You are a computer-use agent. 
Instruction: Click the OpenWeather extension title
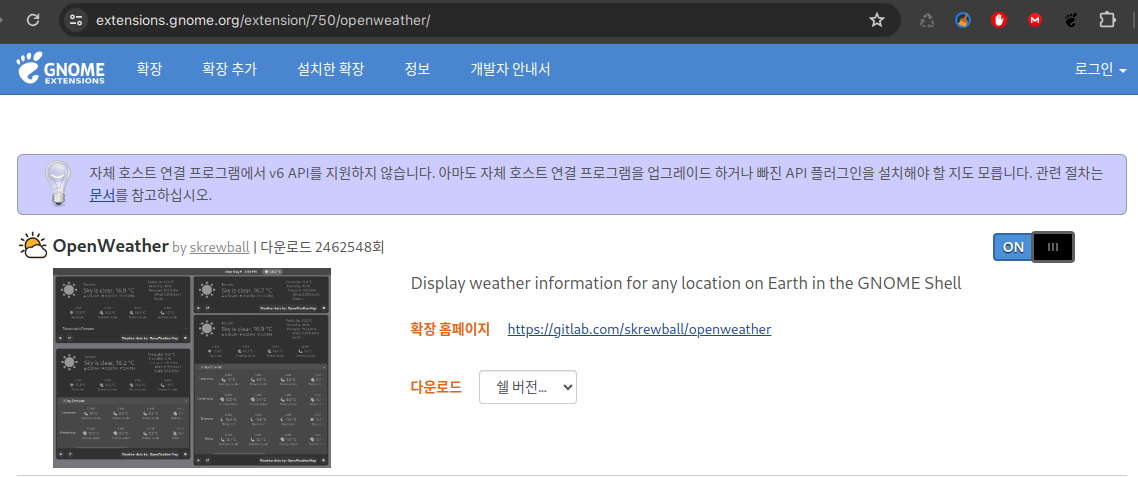(x=110, y=246)
